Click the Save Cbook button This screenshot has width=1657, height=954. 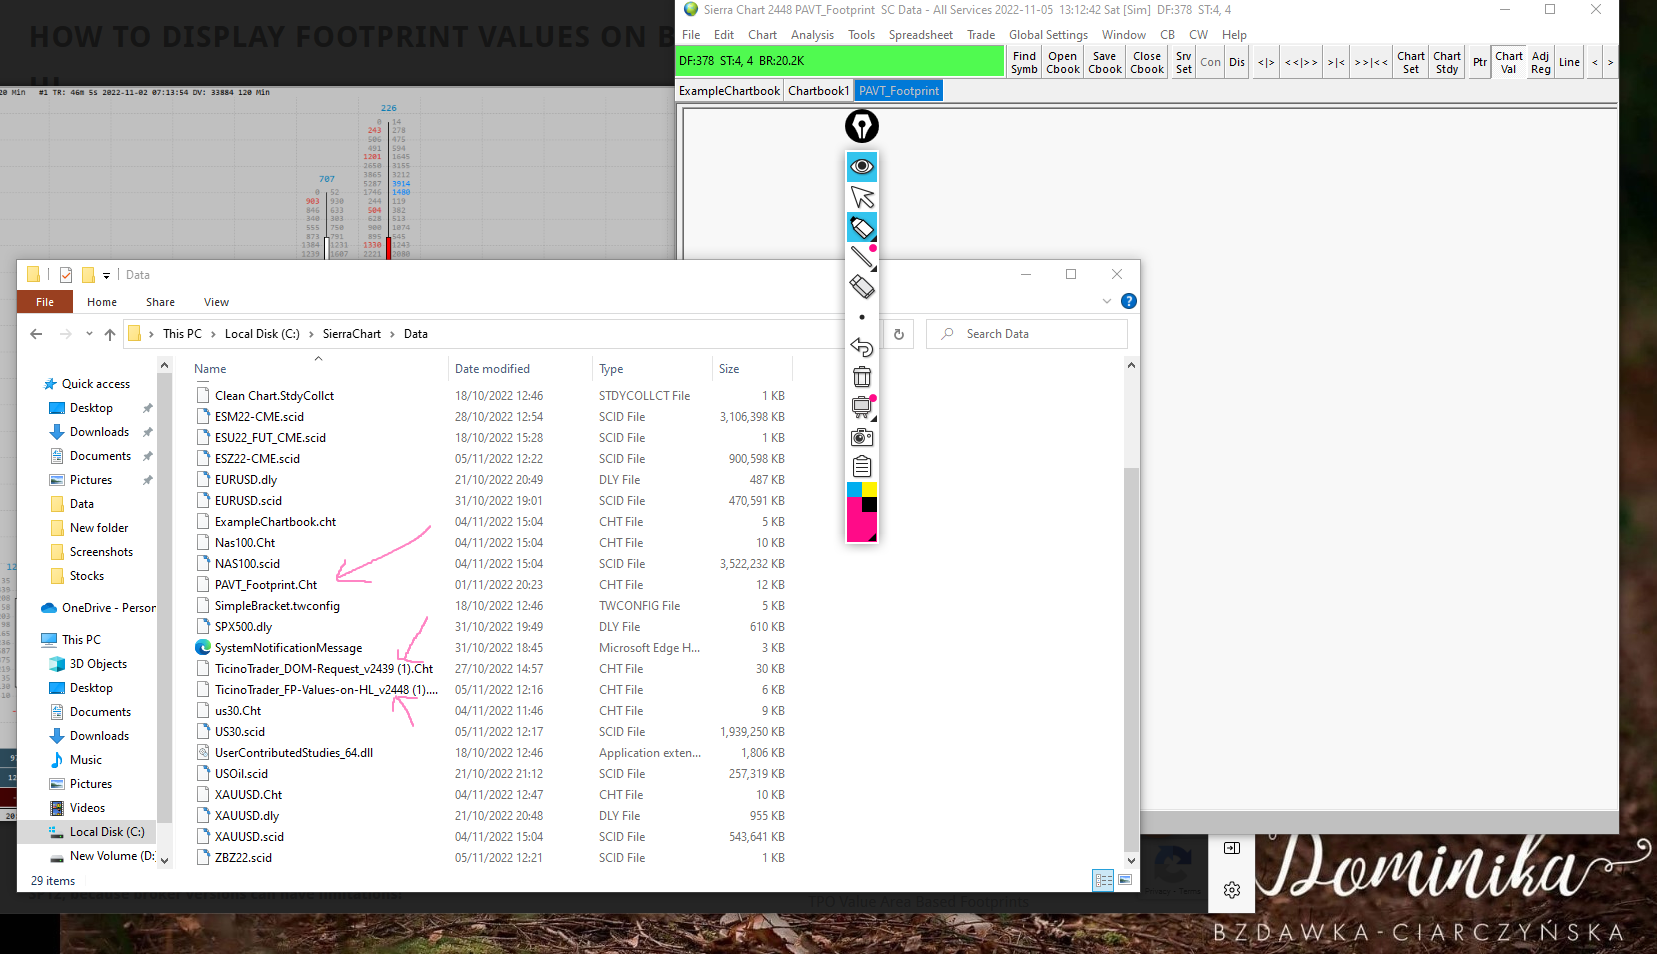pyautogui.click(x=1105, y=62)
